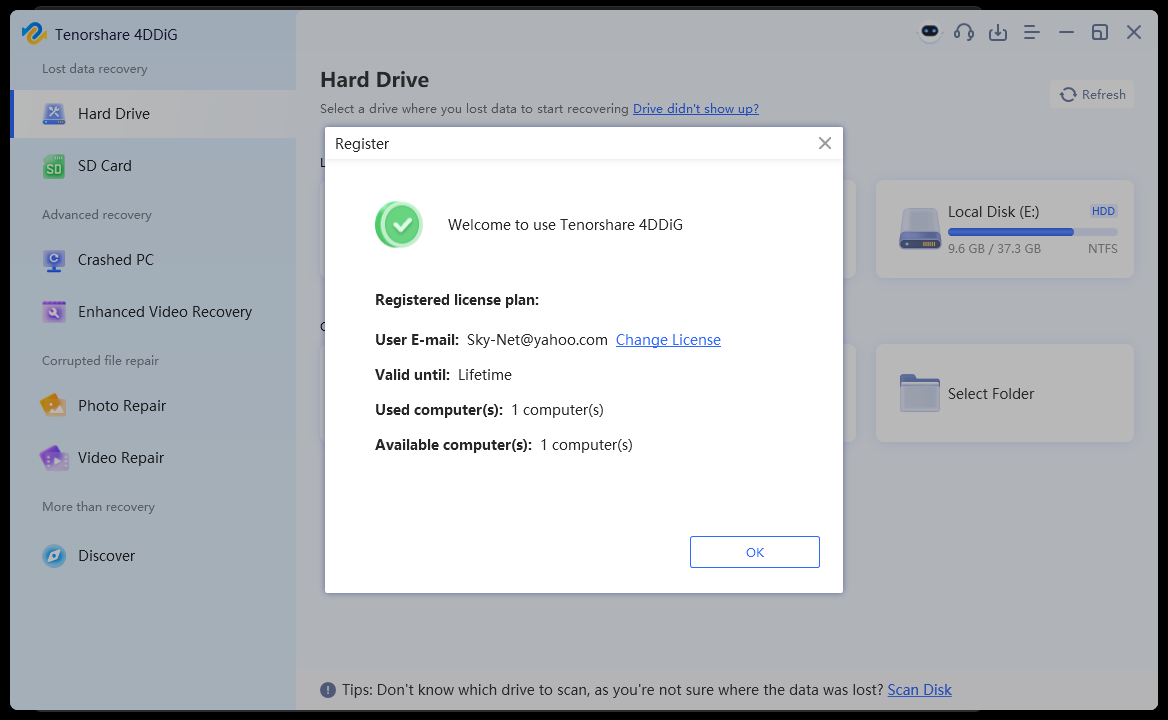This screenshot has height=720, width=1168.
Task: Click the Used computer(s) label
Action: (x=439, y=410)
